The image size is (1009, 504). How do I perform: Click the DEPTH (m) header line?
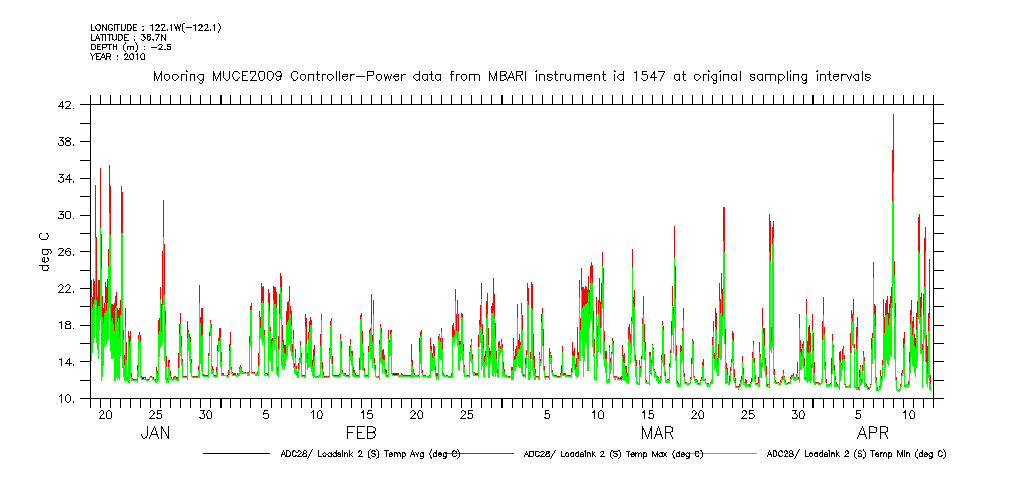[x=132, y=47]
